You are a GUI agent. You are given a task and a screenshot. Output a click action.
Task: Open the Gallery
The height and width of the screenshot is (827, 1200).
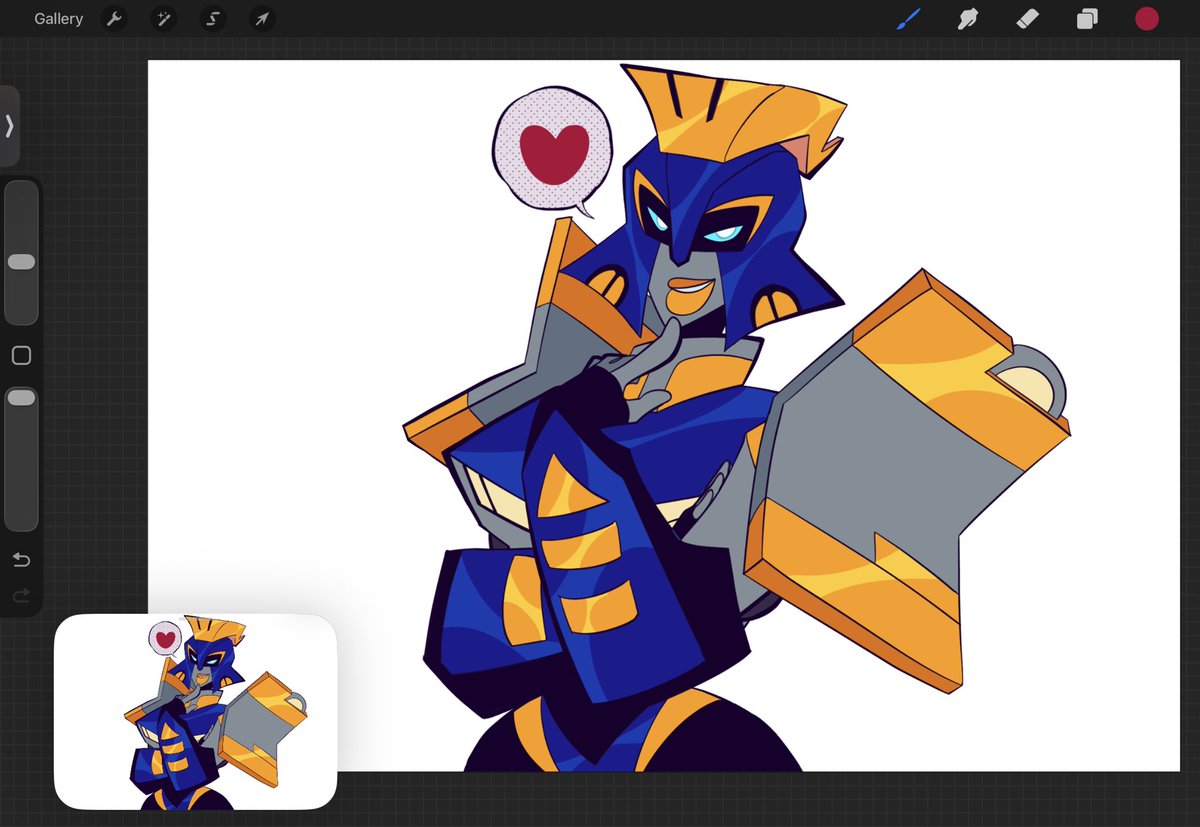[58, 19]
